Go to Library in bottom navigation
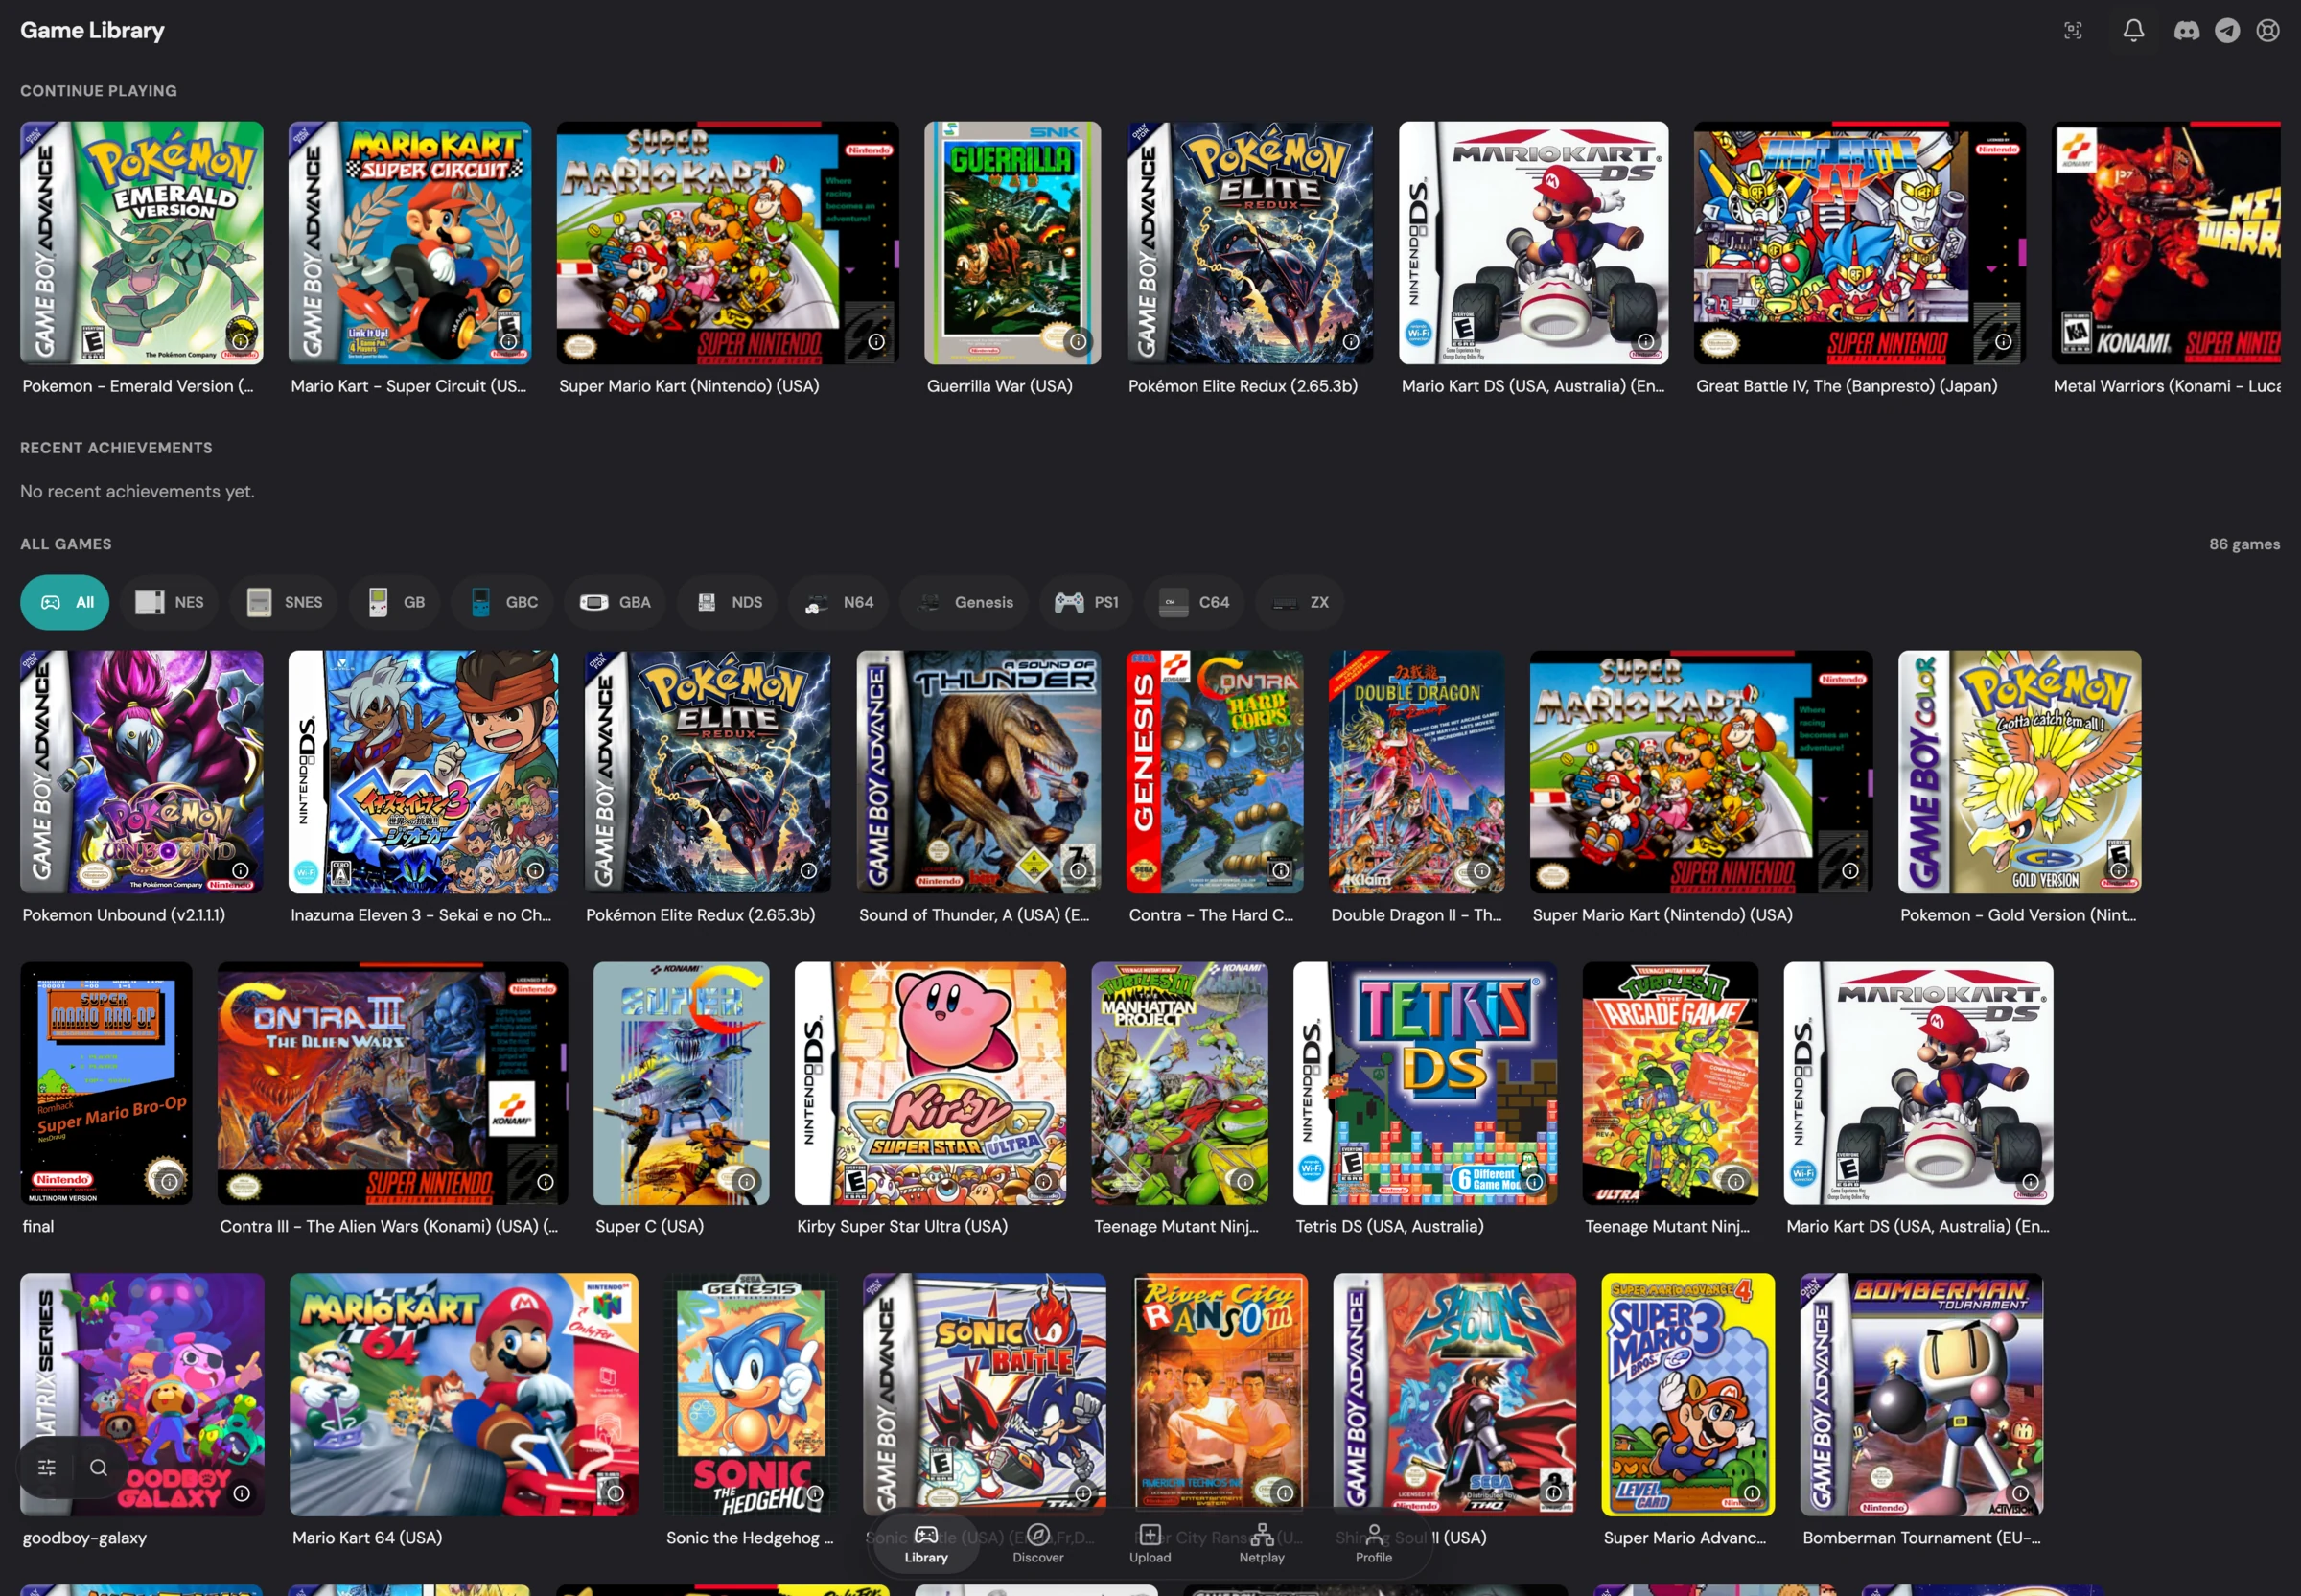The height and width of the screenshot is (1596, 2301). (x=926, y=1544)
